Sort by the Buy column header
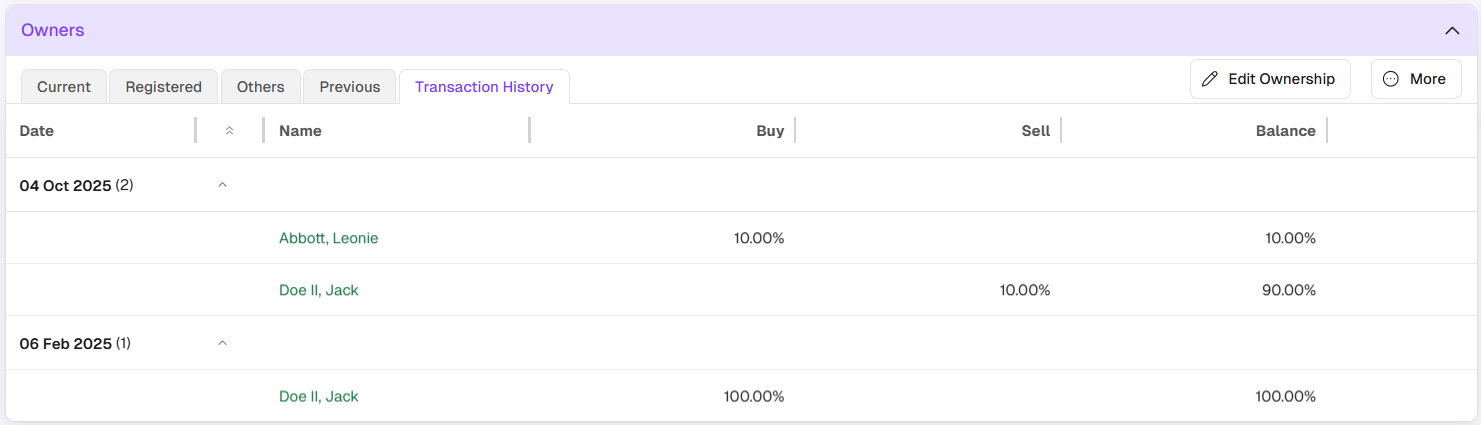 tap(770, 131)
